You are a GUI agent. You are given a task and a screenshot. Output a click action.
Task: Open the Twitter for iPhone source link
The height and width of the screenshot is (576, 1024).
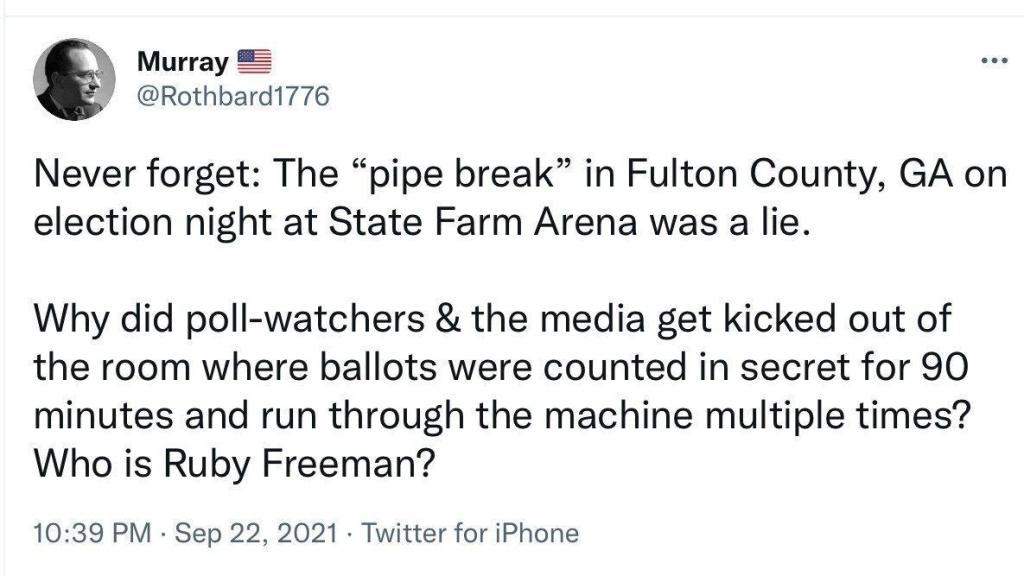pos(470,533)
